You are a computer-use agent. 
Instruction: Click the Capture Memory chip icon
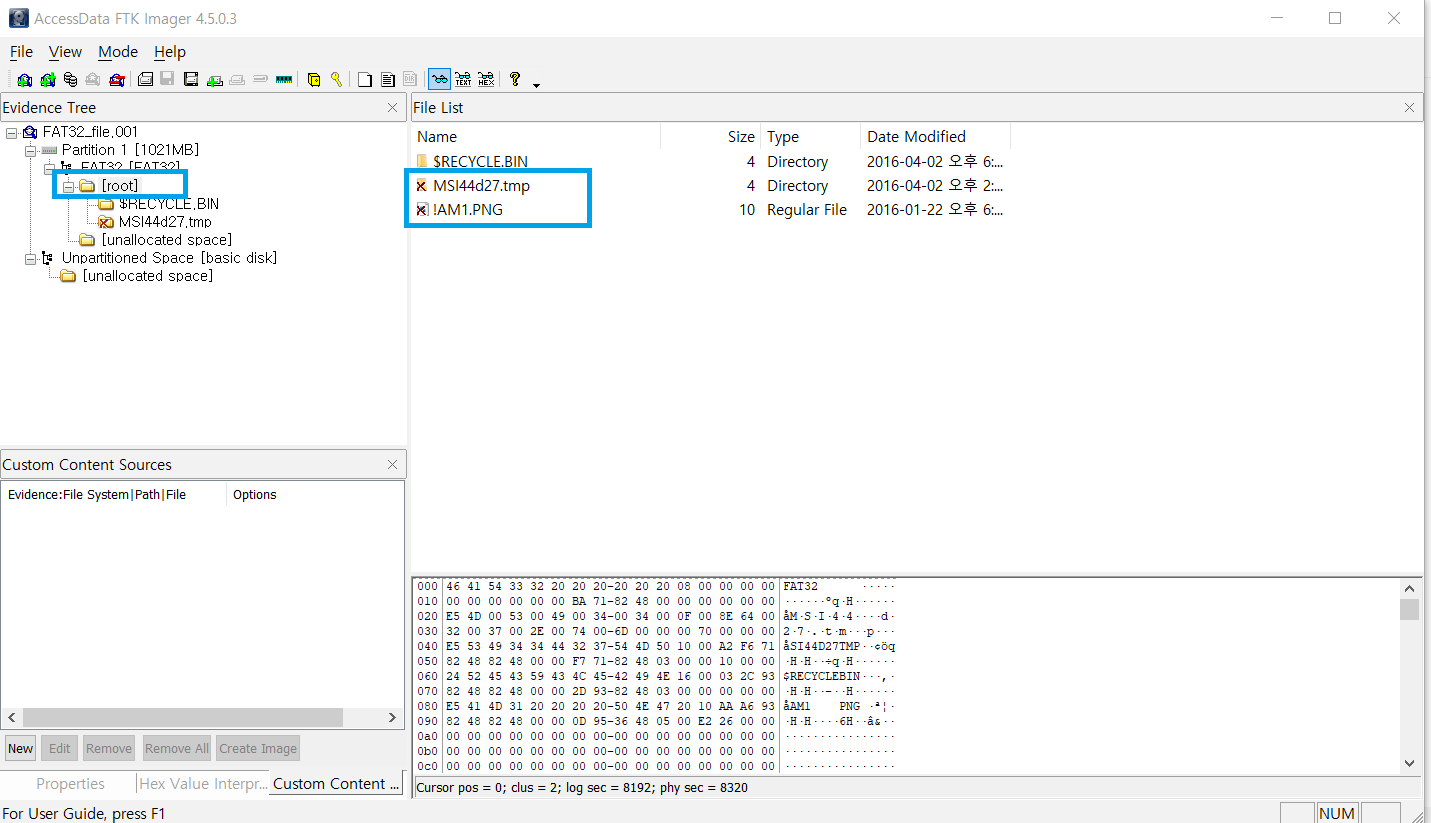(284, 80)
